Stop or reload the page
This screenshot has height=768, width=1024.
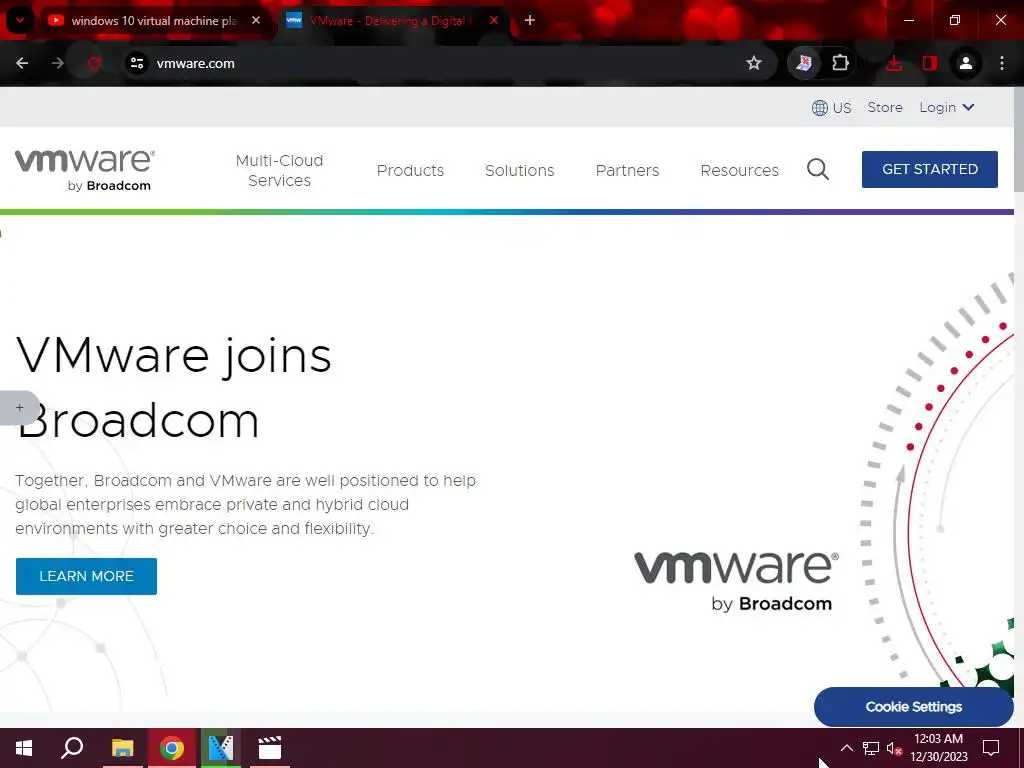[x=94, y=63]
